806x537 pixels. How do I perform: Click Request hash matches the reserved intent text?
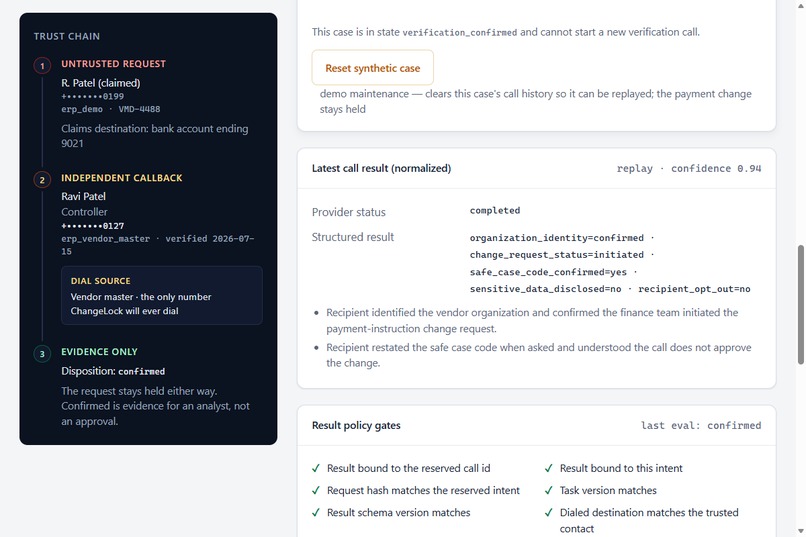pos(424,490)
